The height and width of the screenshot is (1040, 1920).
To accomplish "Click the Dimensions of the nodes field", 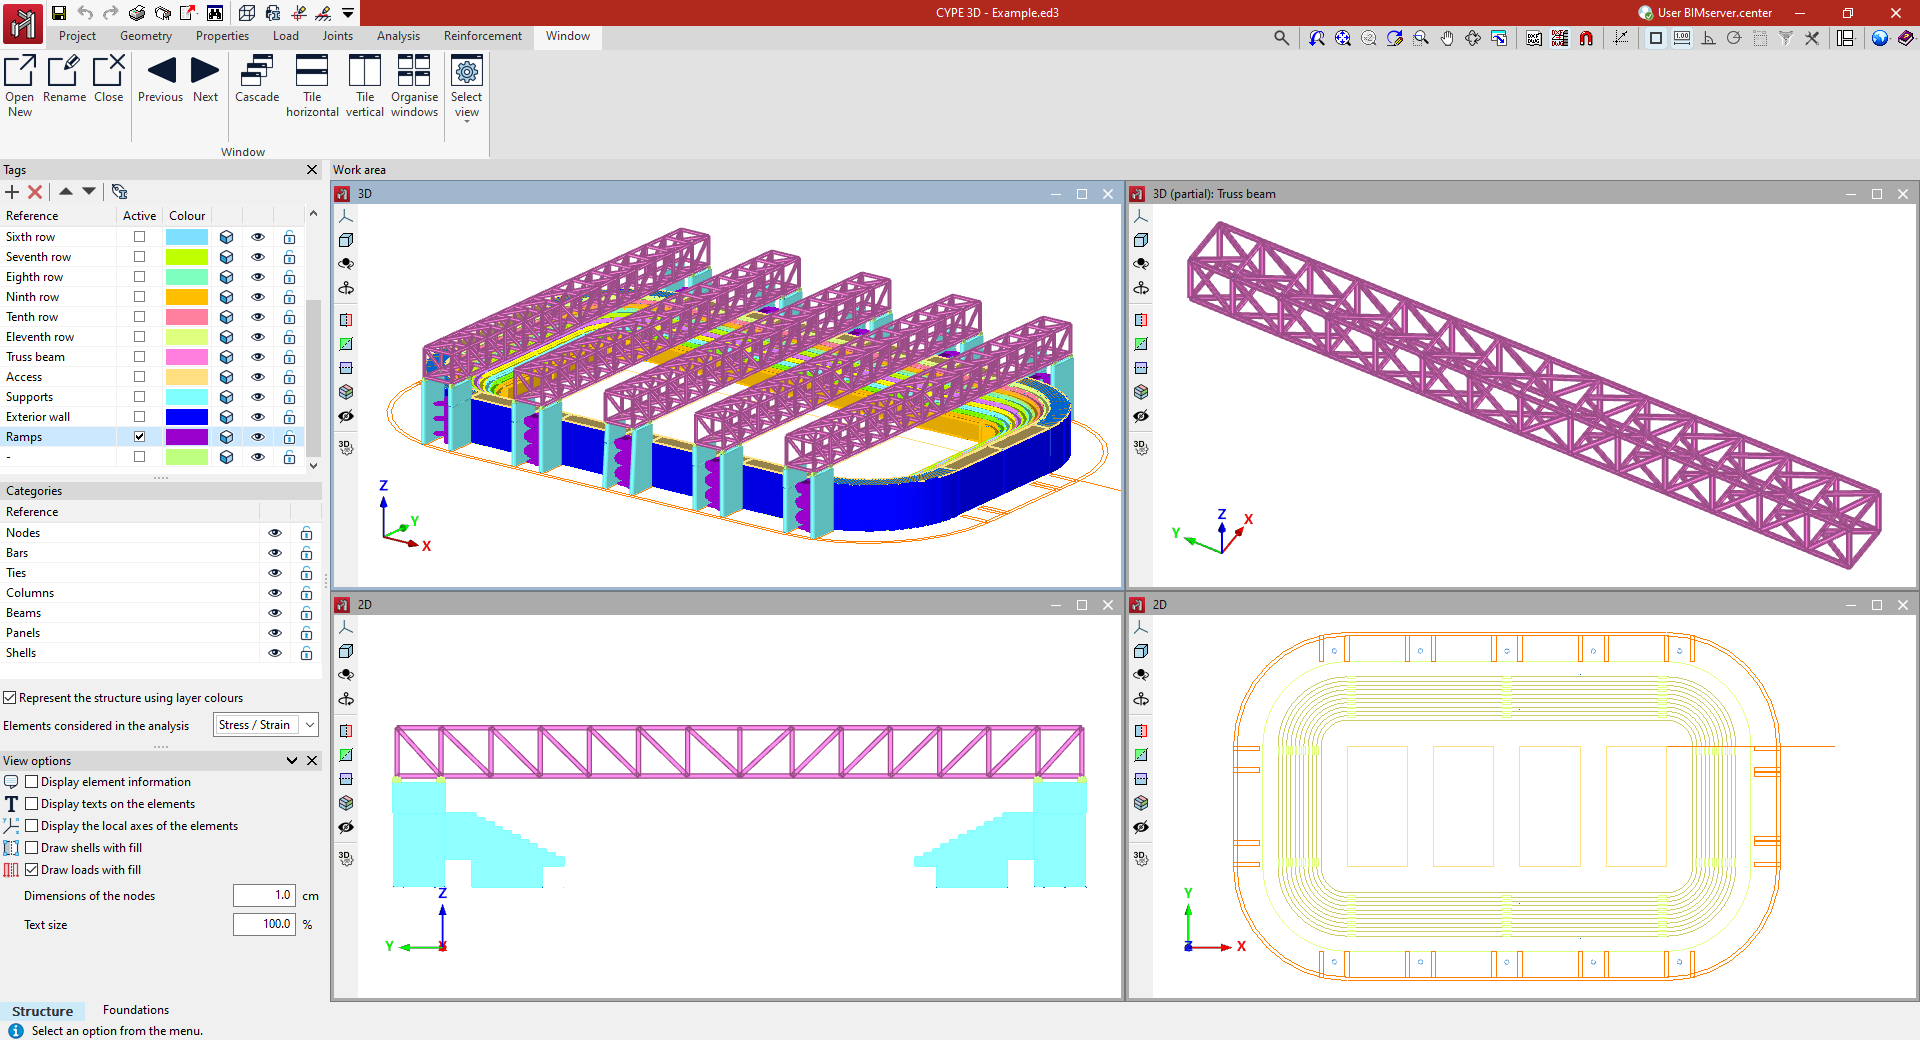I will (x=264, y=896).
